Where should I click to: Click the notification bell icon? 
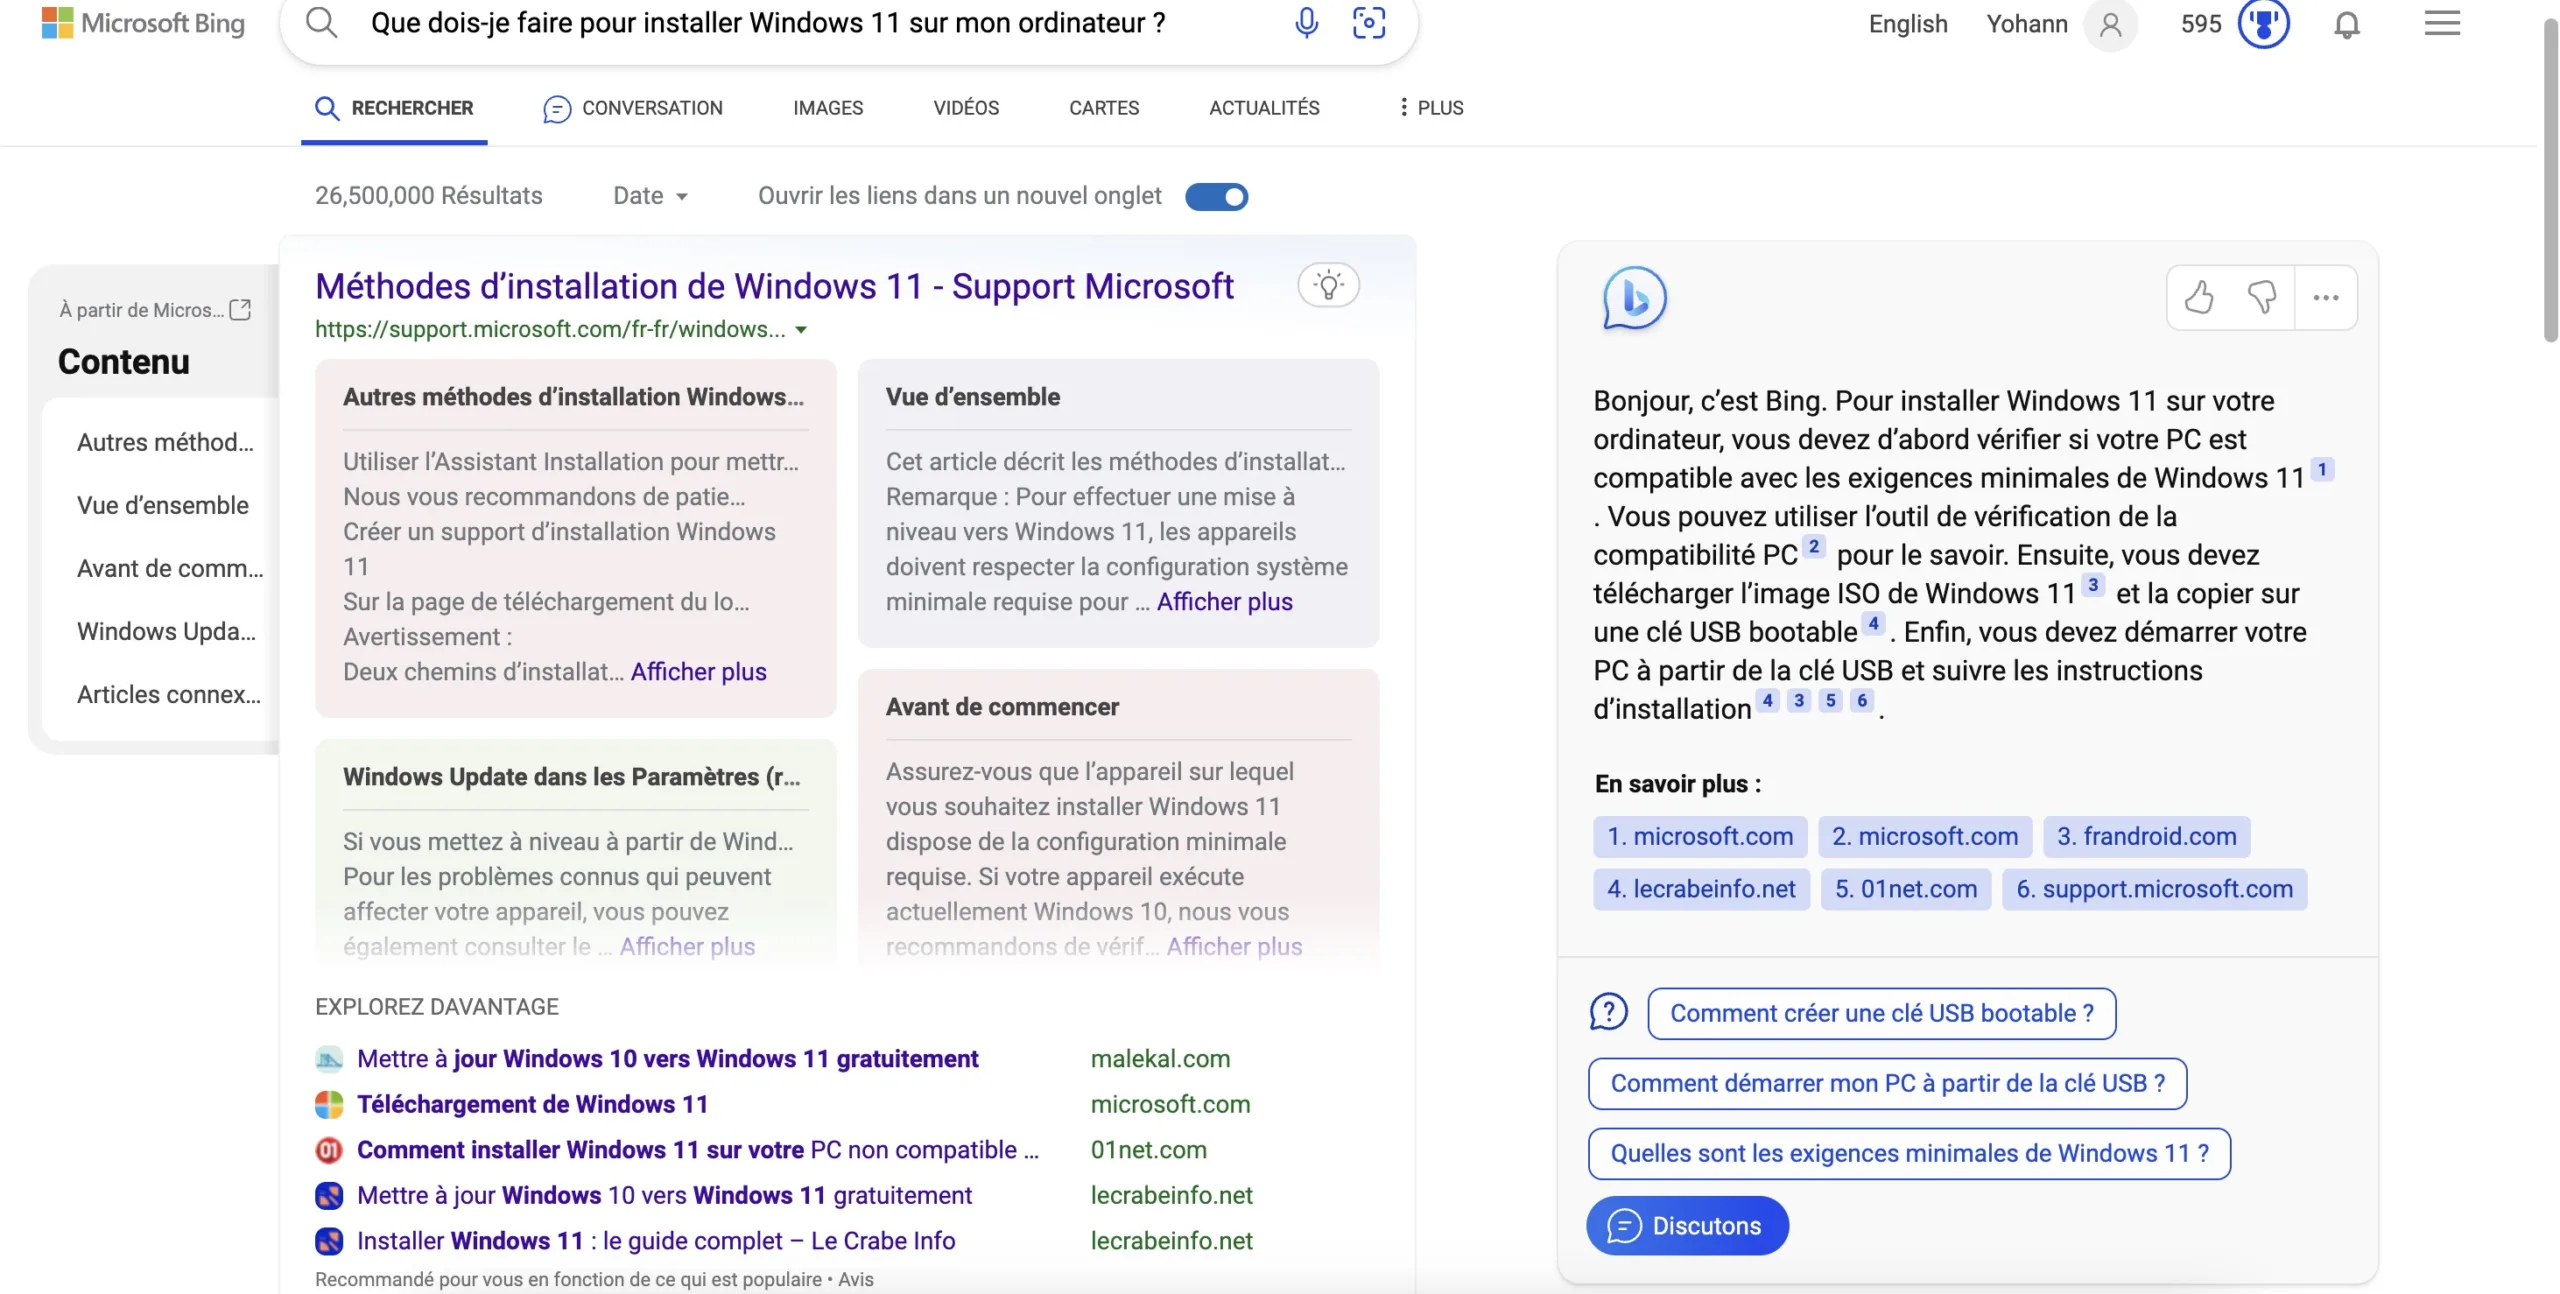2346,23
